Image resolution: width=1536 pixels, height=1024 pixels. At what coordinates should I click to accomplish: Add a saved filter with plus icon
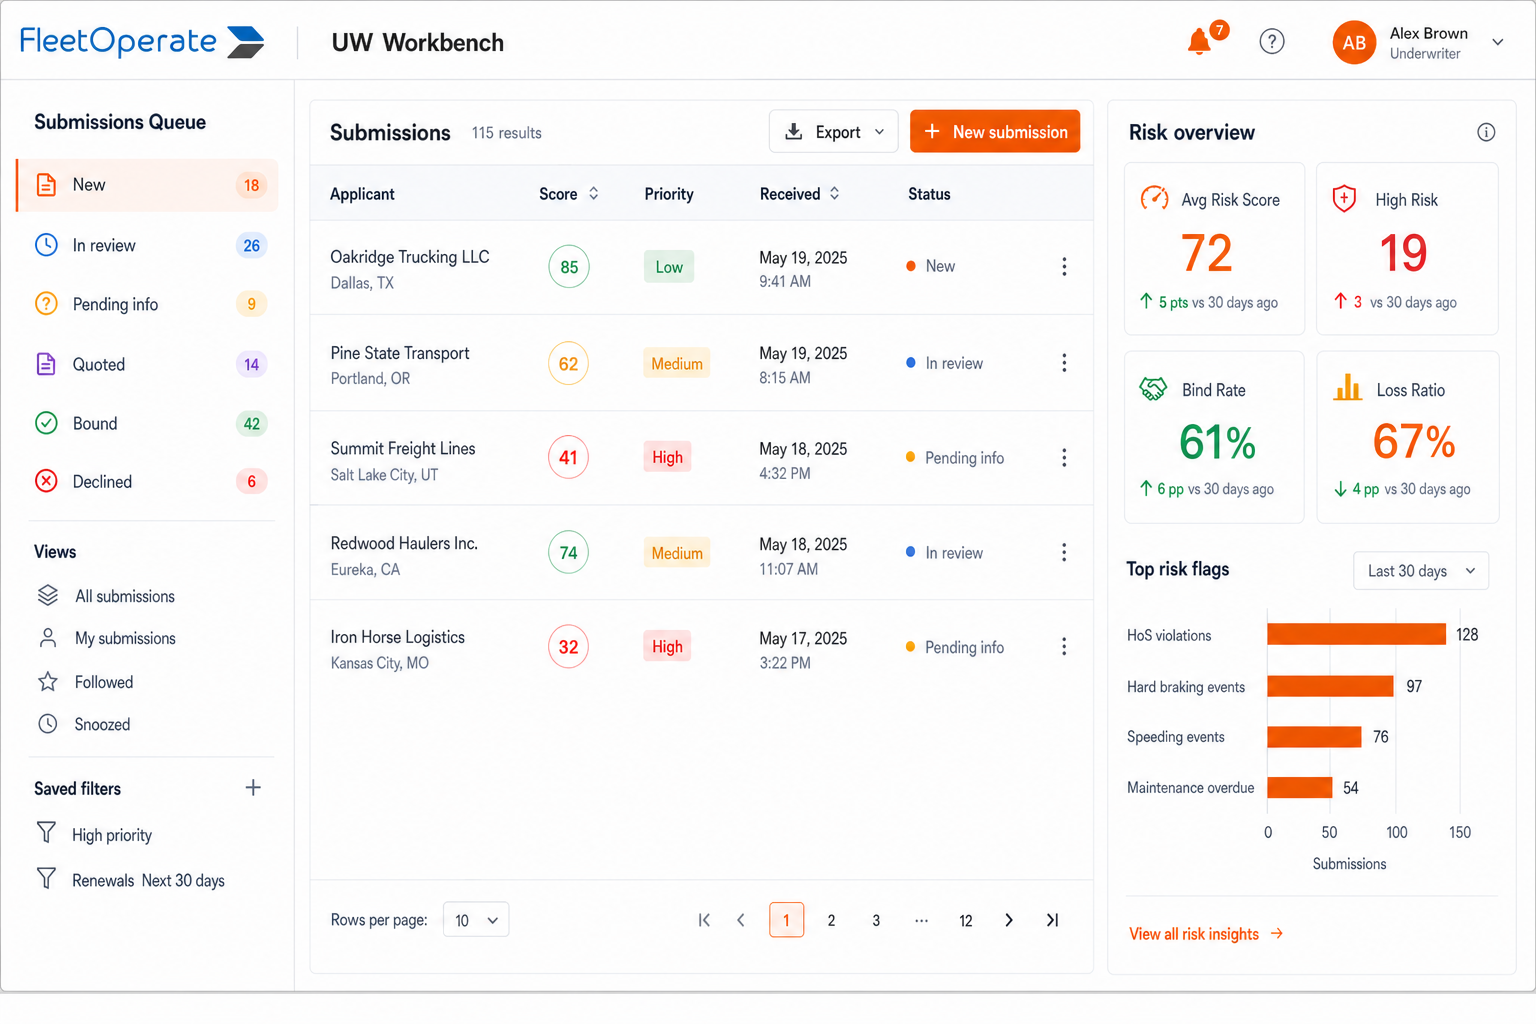[253, 788]
